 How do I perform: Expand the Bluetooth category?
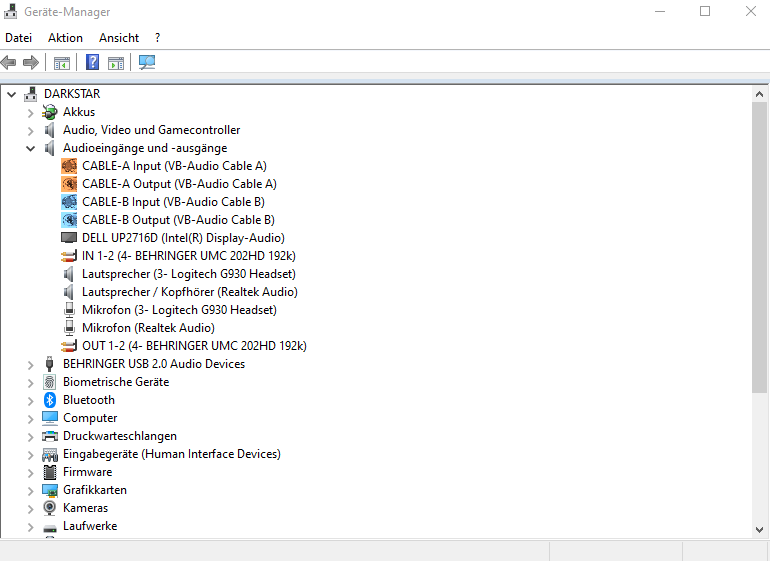click(x=30, y=401)
